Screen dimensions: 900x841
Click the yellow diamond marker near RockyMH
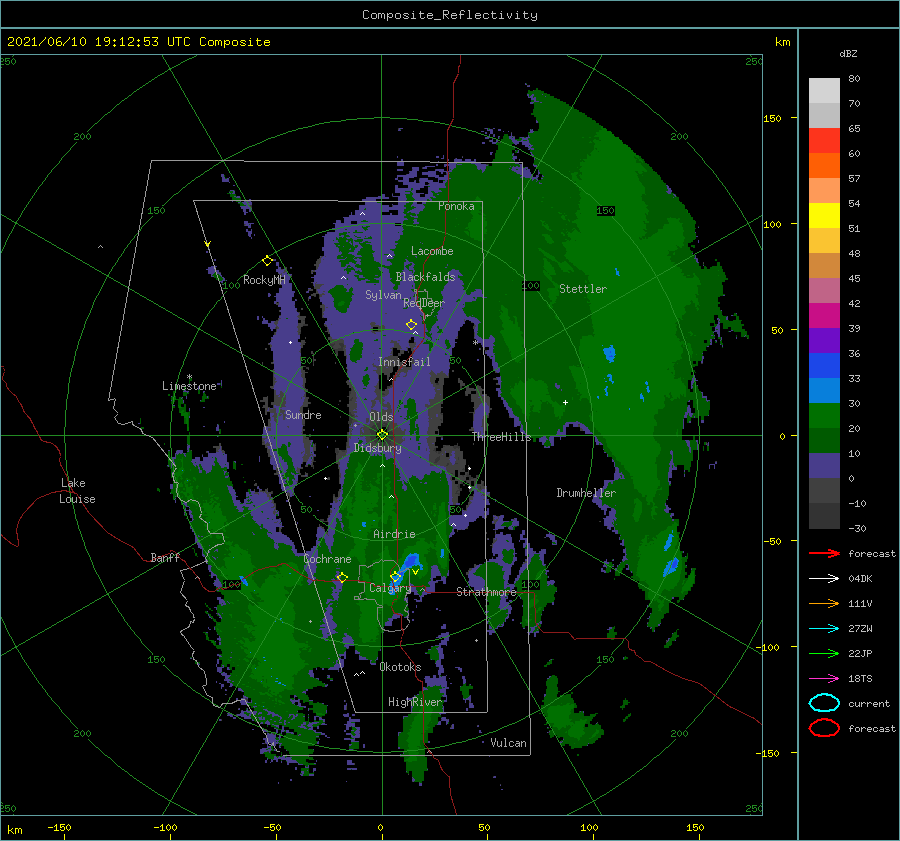[x=267, y=261]
